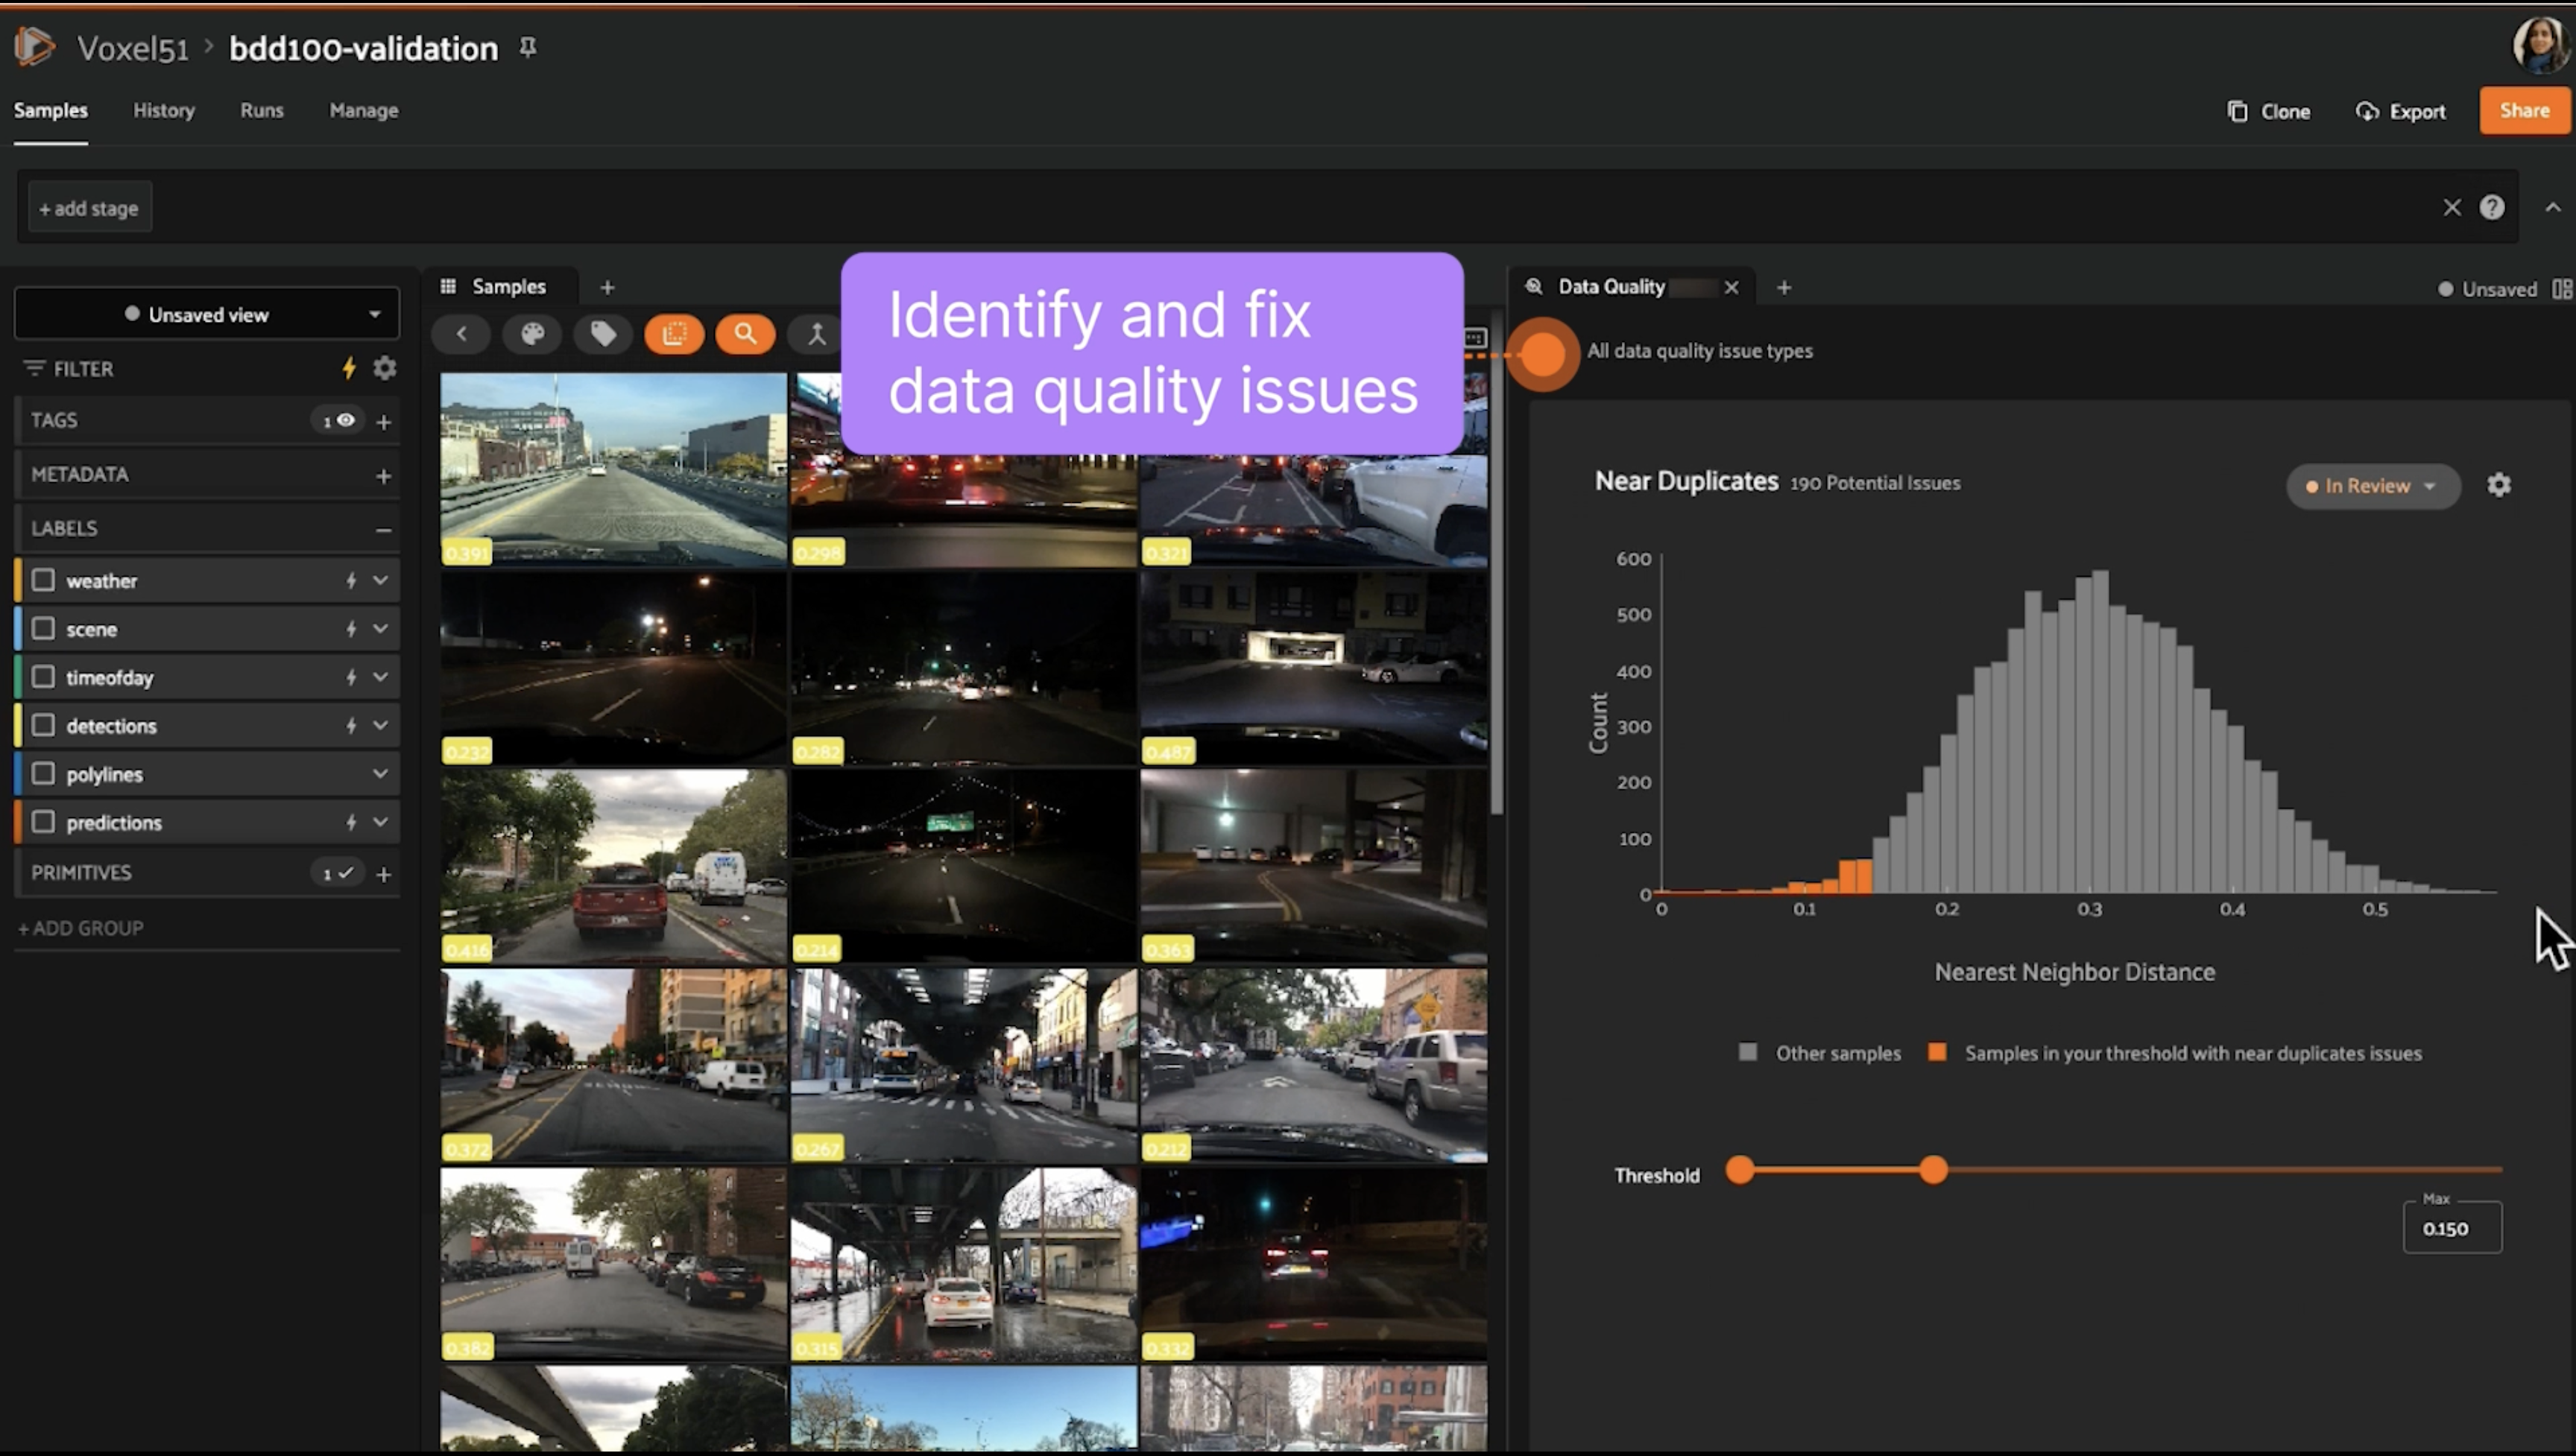Open filter settings gear in sidebar
Image resolution: width=2576 pixels, height=1456 pixels.
[x=385, y=368]
